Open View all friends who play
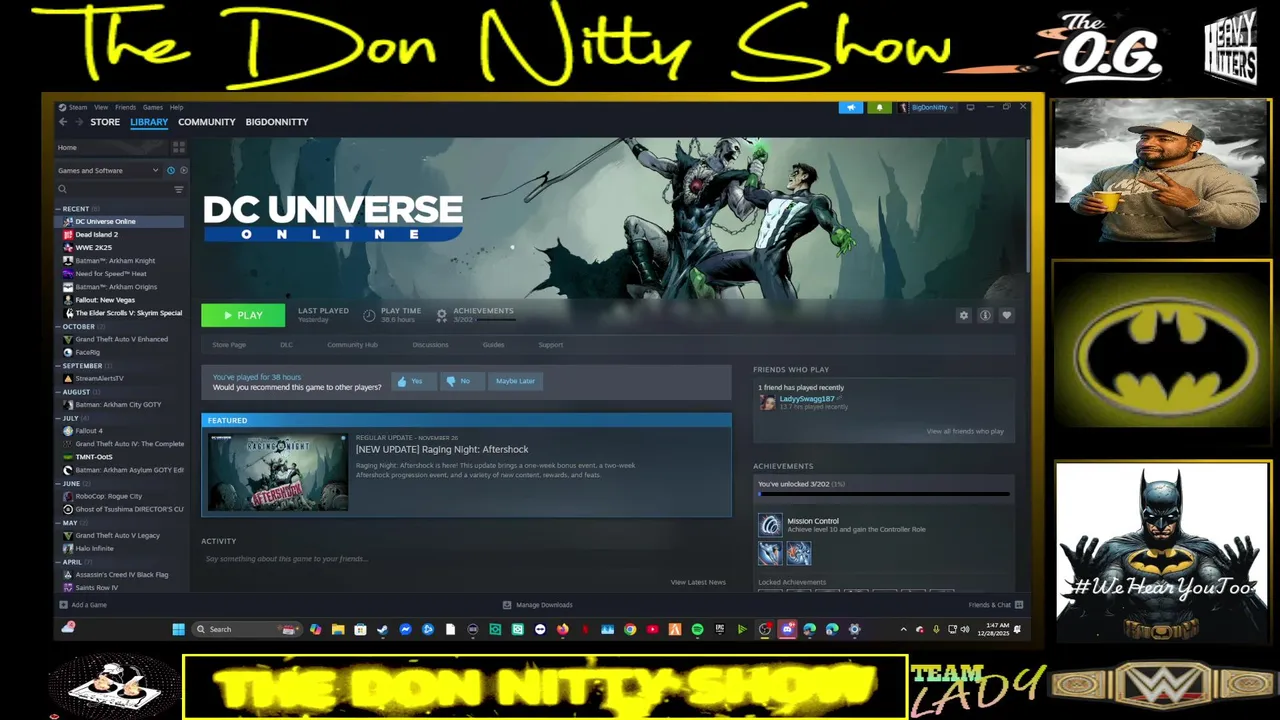This screenshot has height=720, width=1280. click(x=965, y=431)
